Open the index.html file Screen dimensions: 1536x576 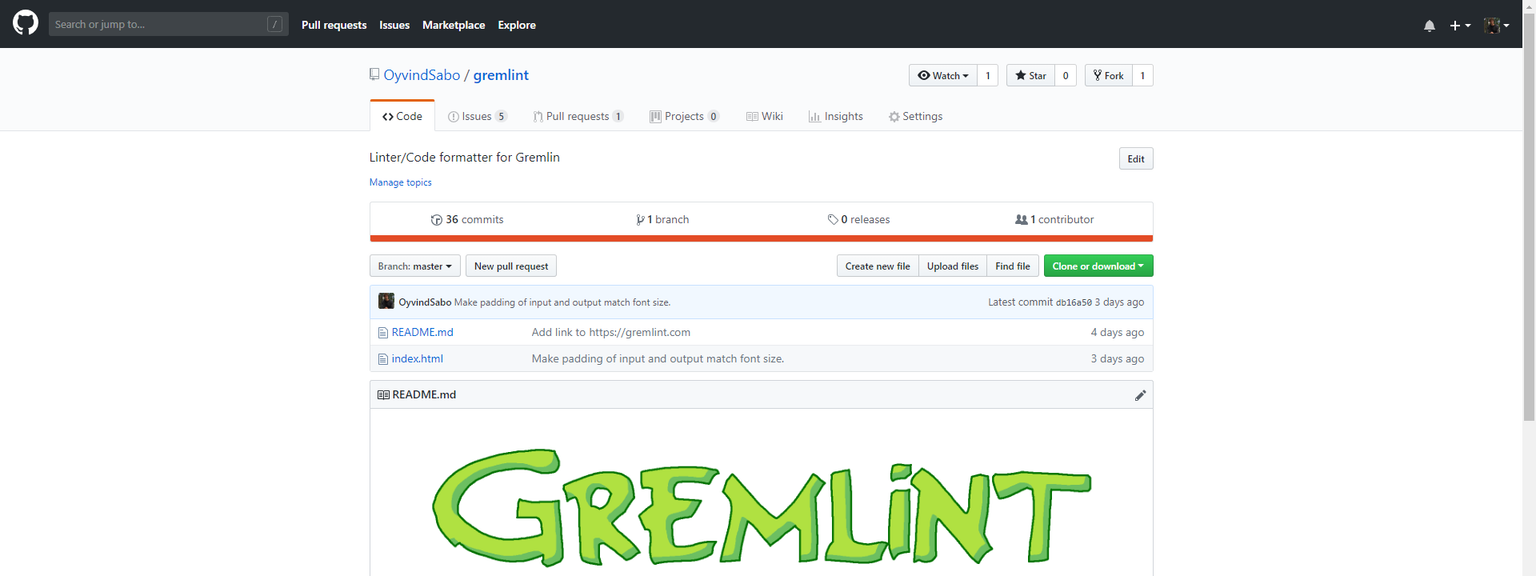pos(417,359)
